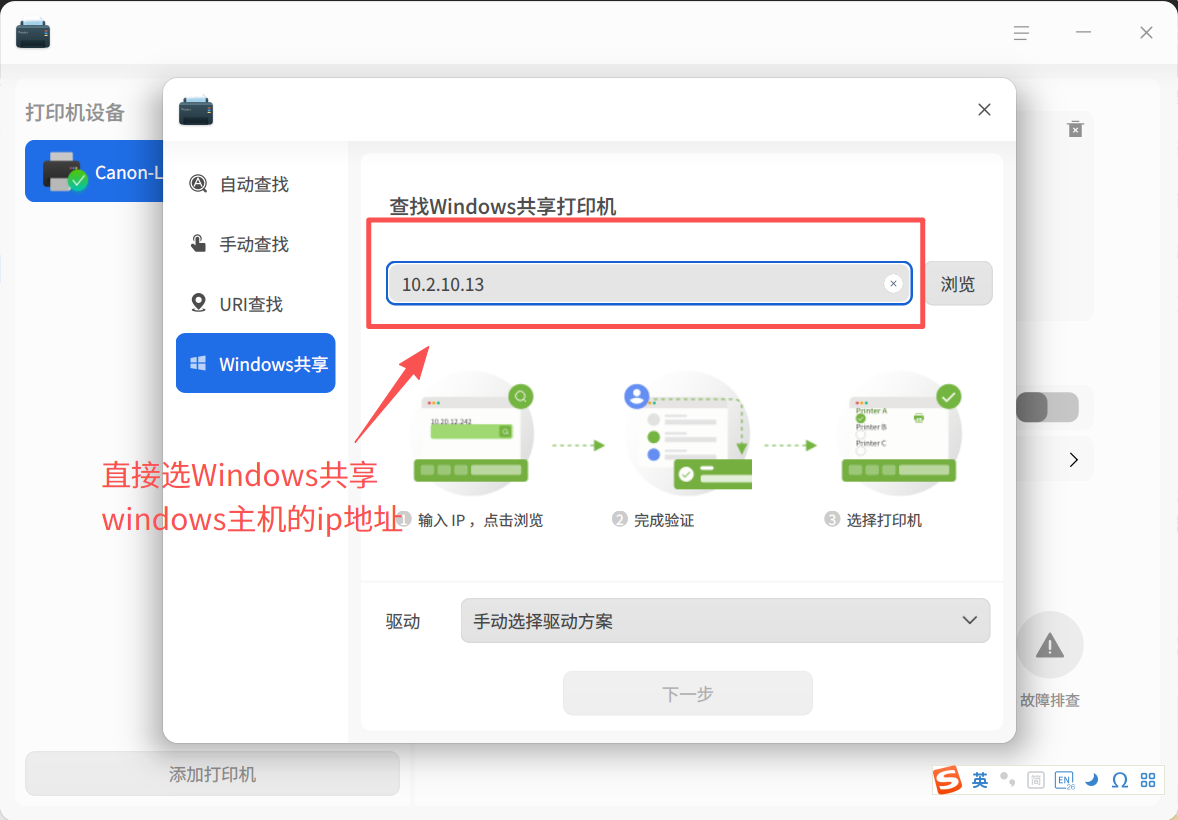Viewport: 1178px width, 820px height.
Task: Switch to the 自动查找 tab
Action: point(255,184)
